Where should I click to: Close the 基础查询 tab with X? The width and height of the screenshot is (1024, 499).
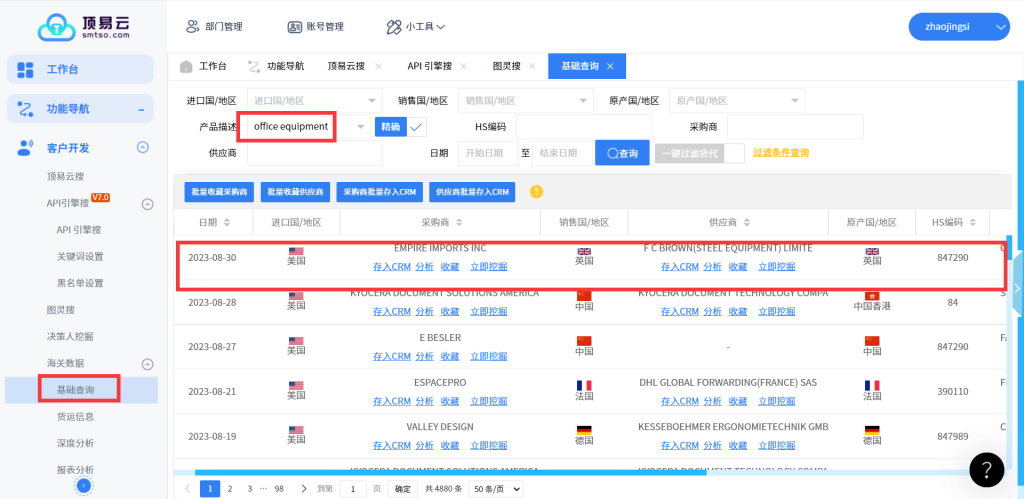(x=610, y=66)
